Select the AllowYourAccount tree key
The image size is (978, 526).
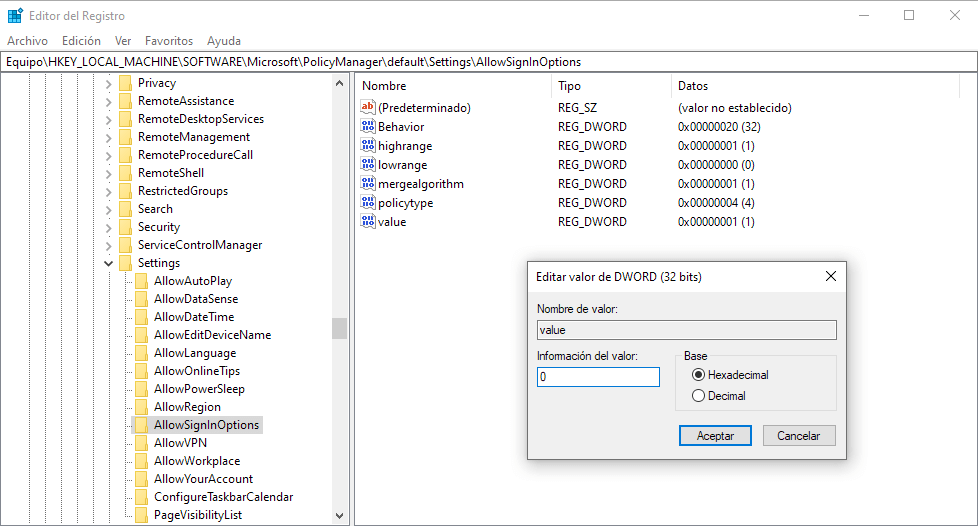click(x=203, y=479)
